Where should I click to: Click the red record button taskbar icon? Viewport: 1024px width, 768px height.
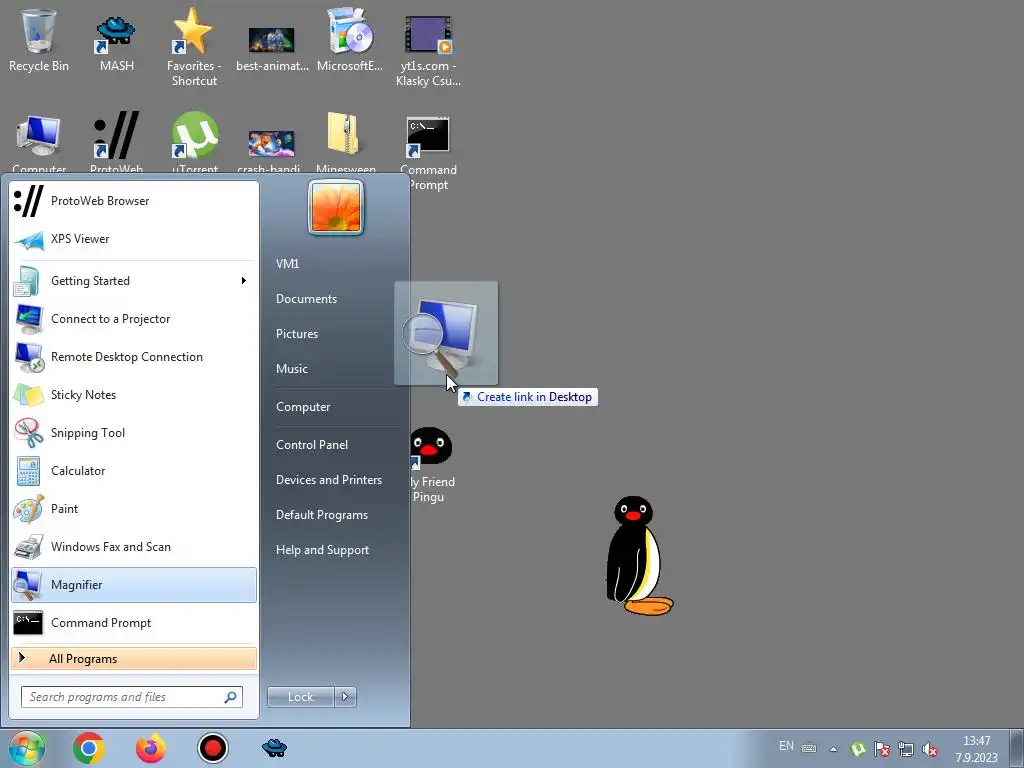213,748
